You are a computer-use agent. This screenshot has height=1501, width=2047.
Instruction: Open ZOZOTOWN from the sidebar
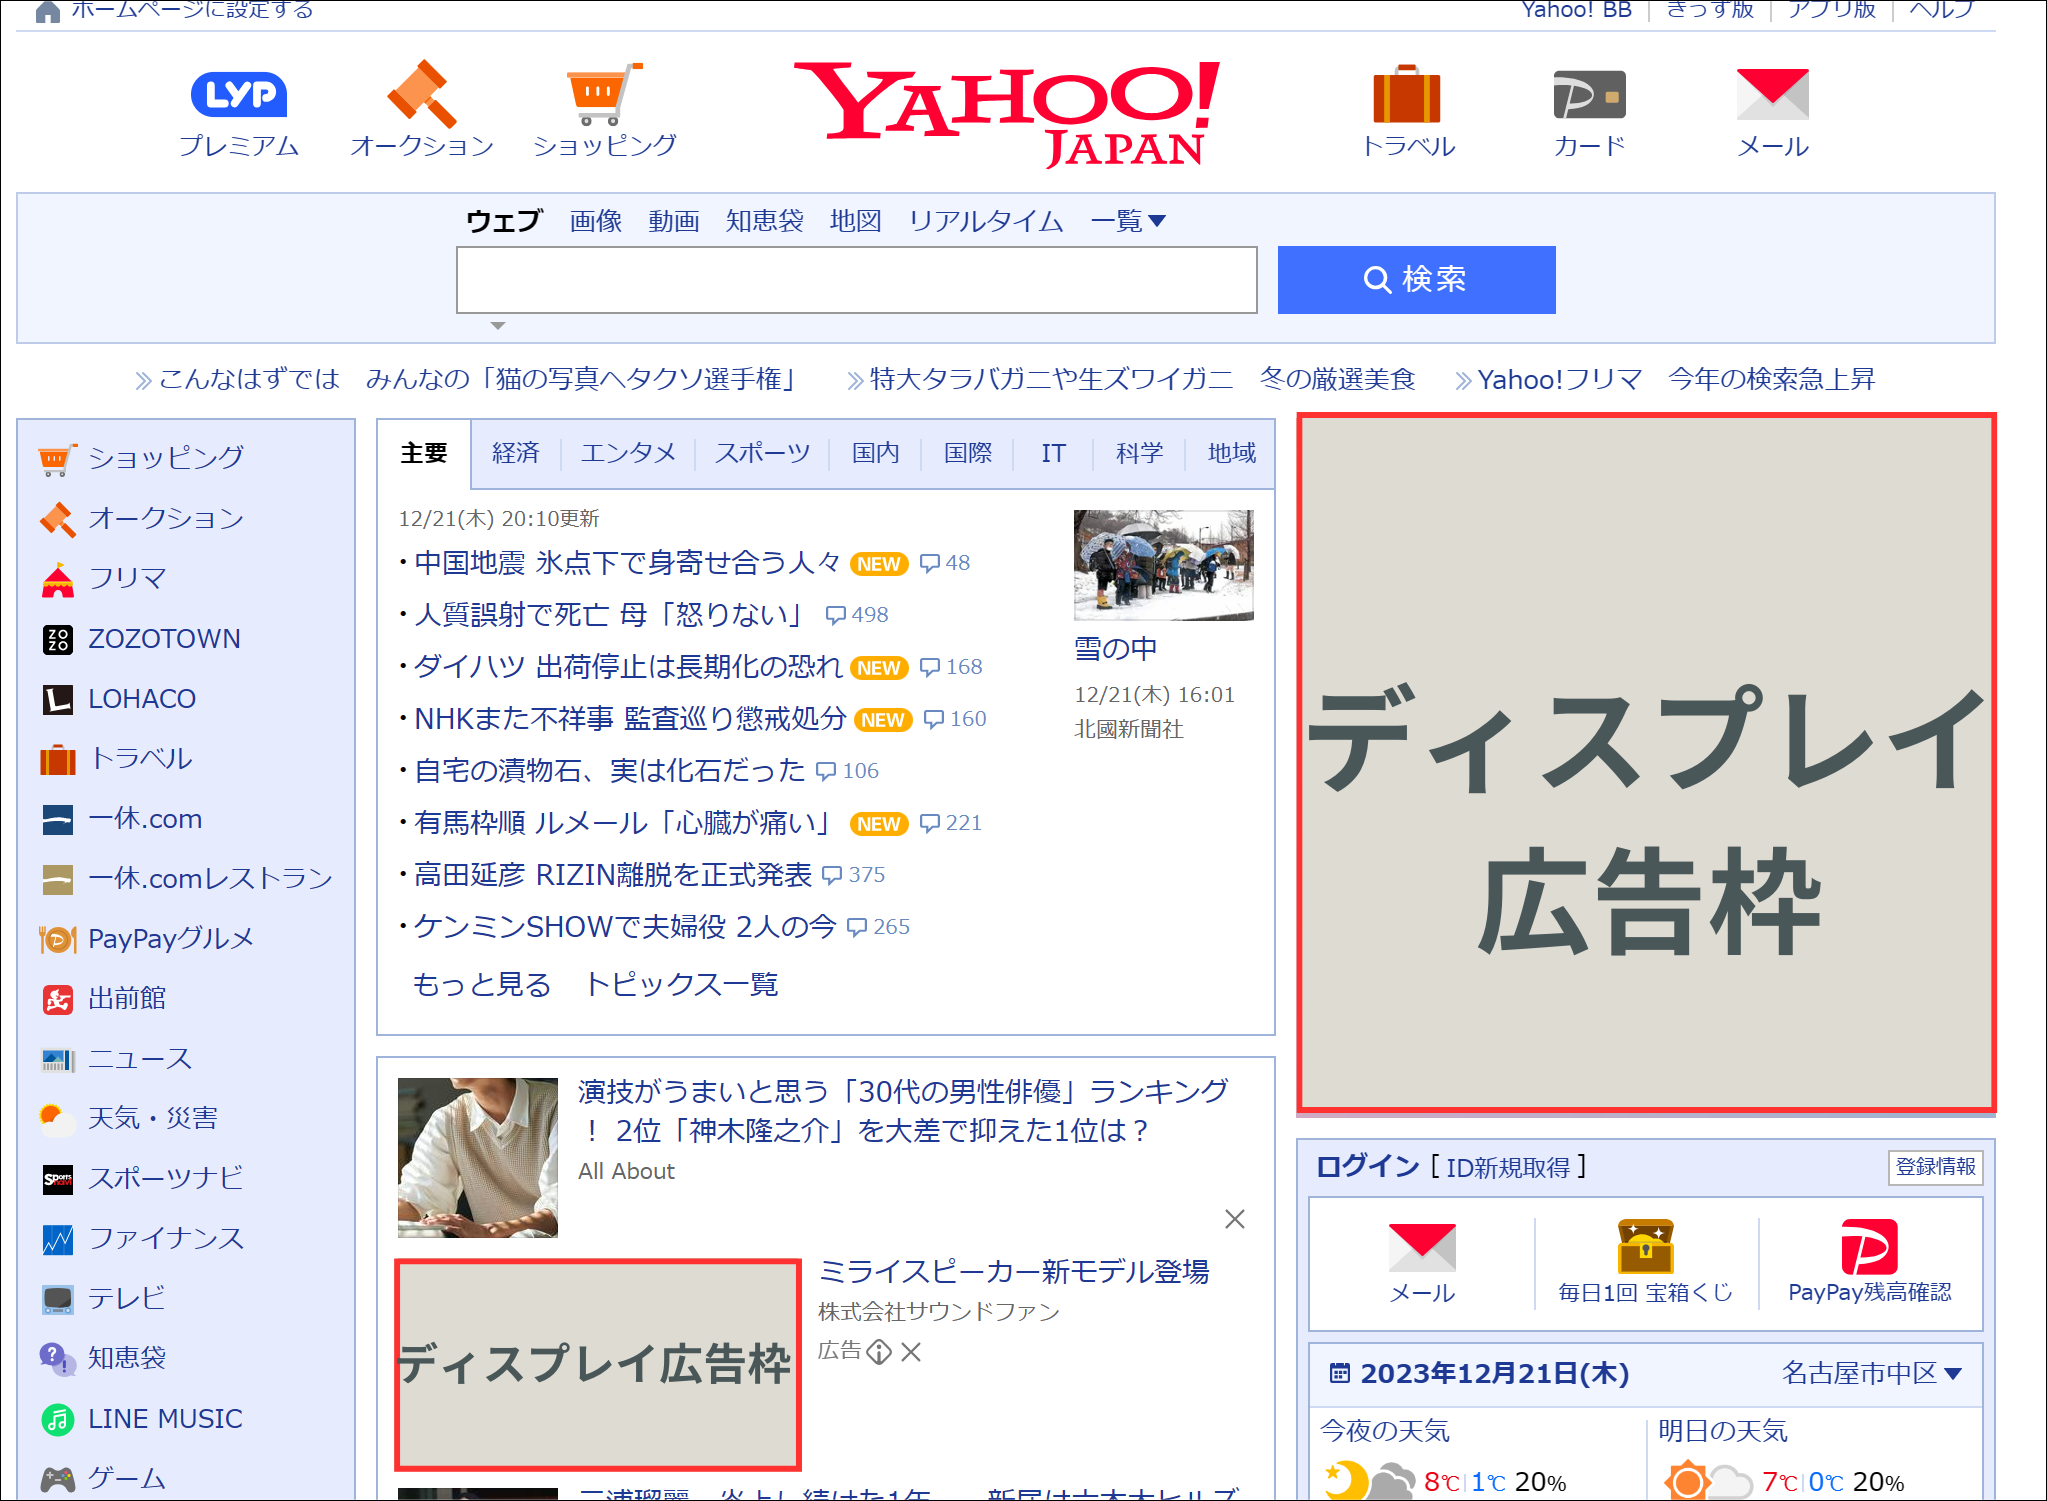(x=164, y=639)
